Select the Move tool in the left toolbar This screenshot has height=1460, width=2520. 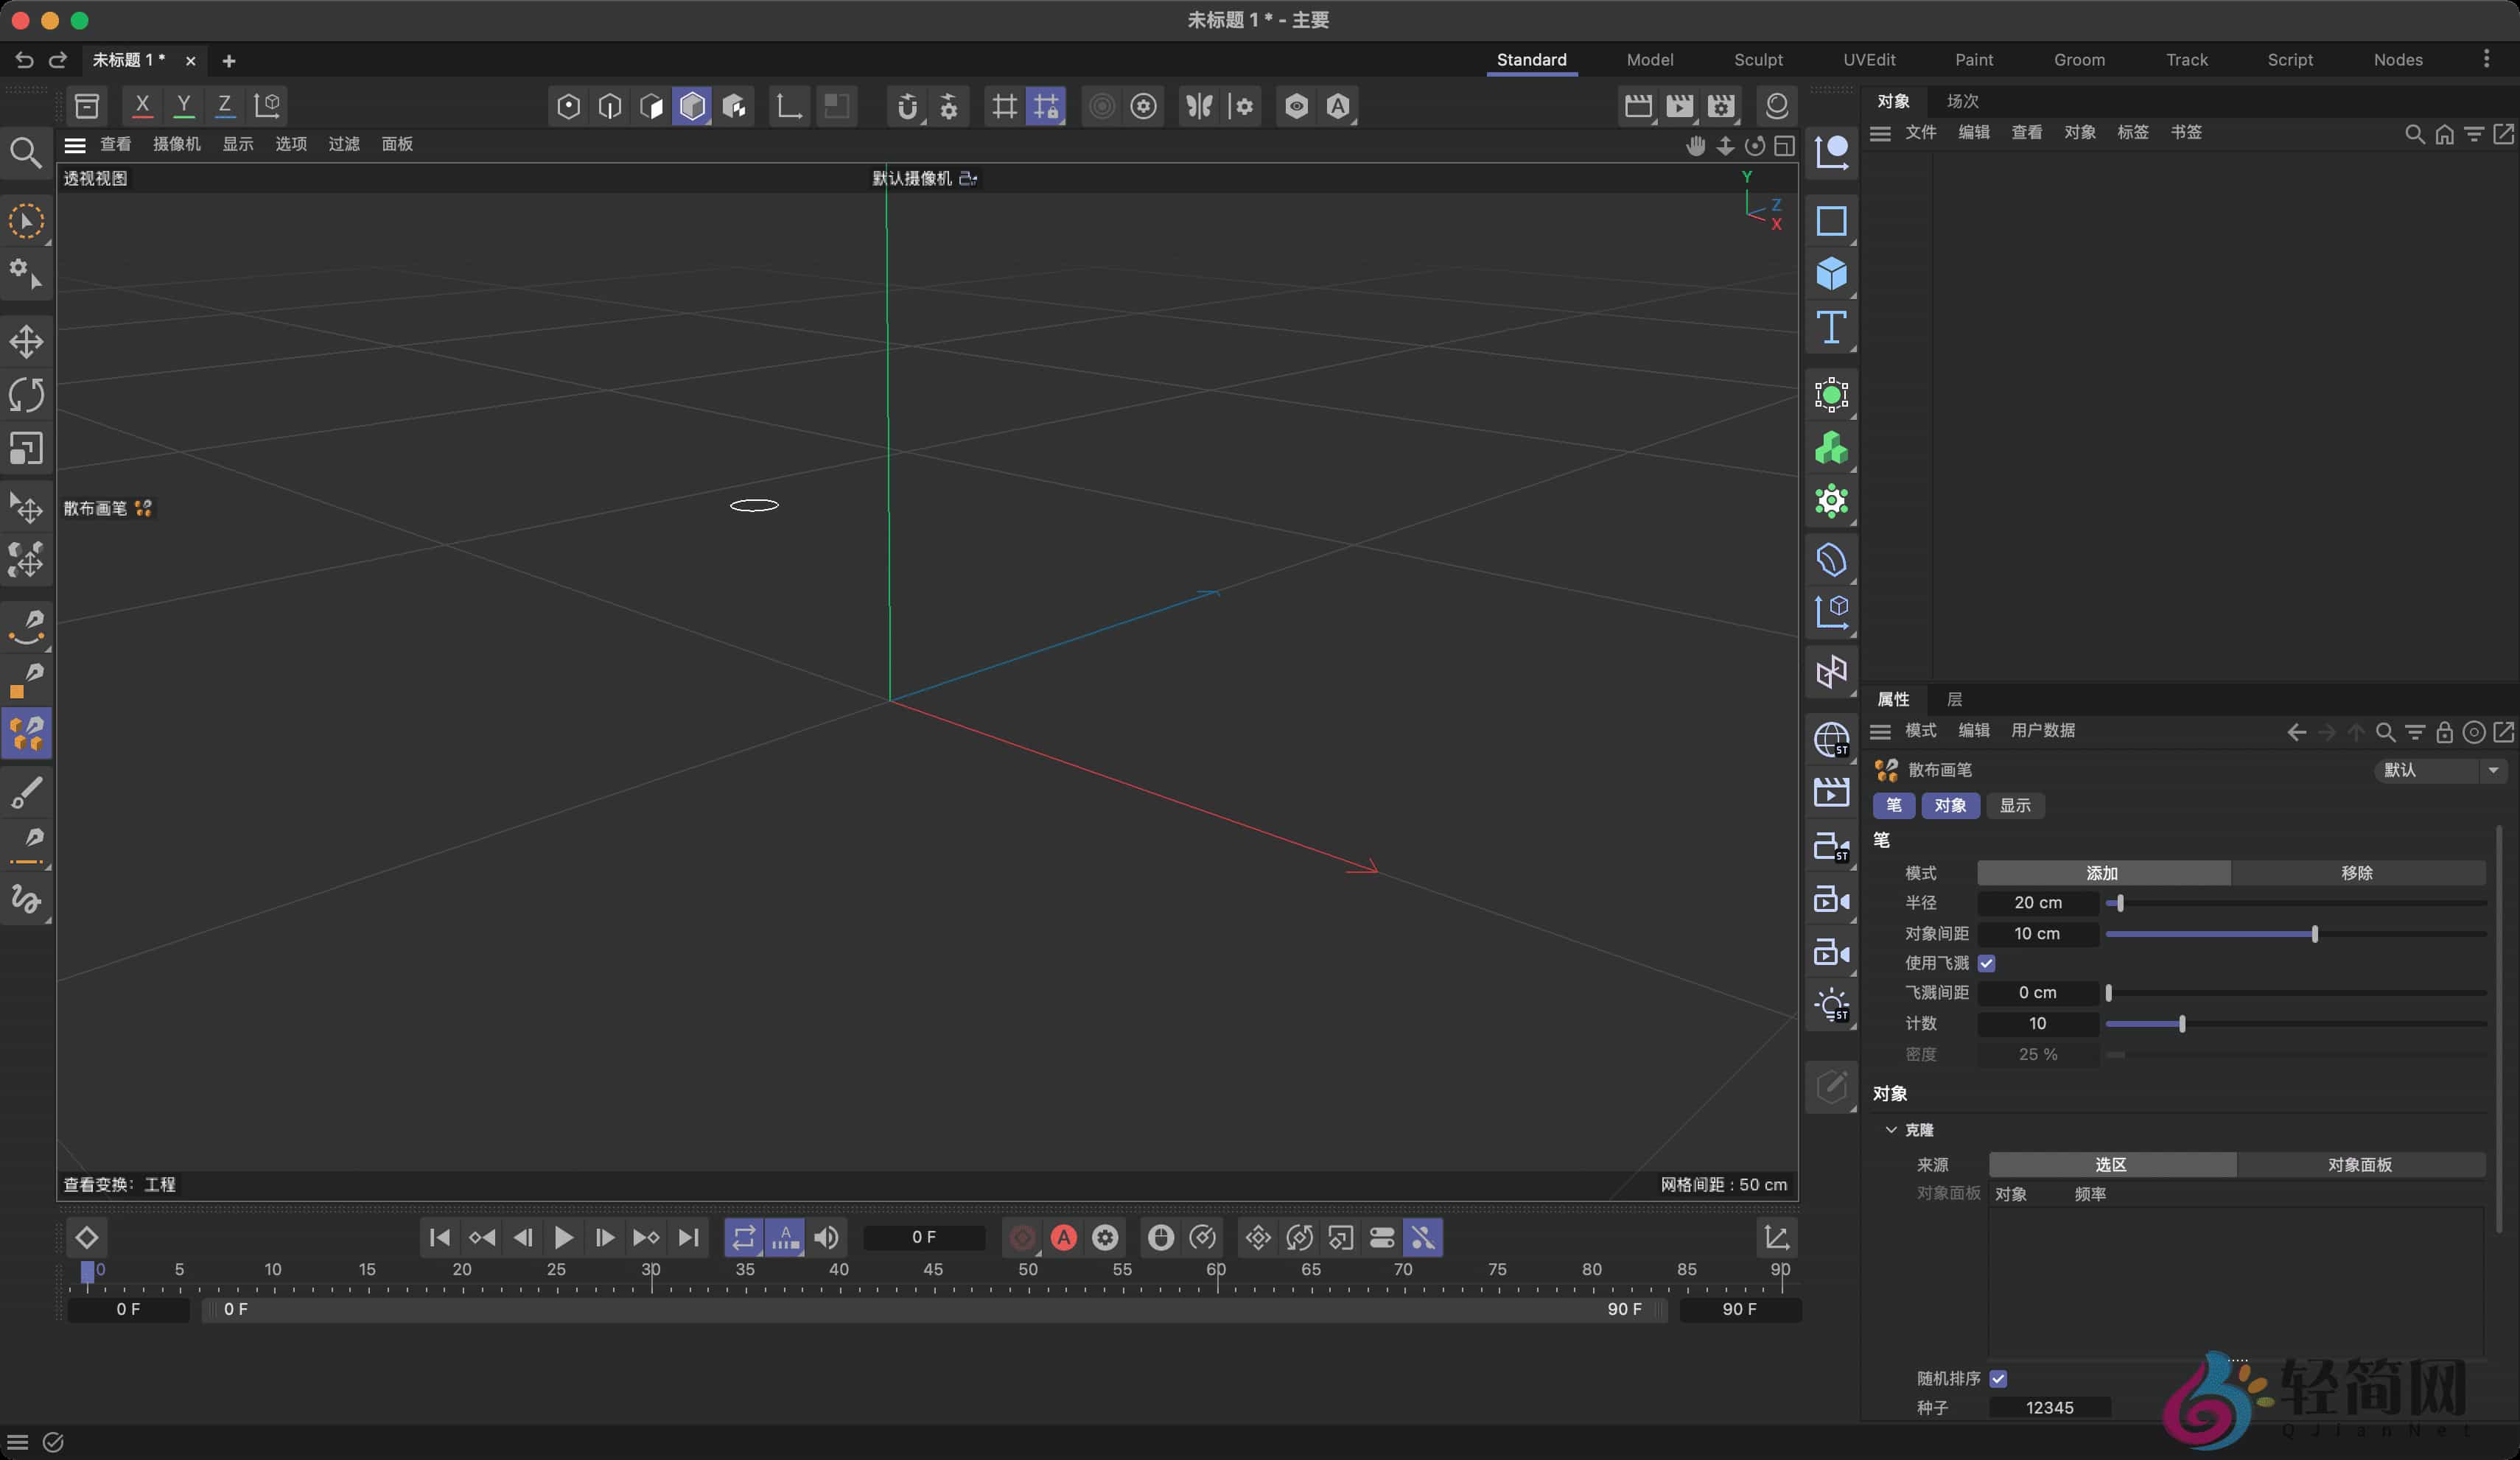point(27,340)
